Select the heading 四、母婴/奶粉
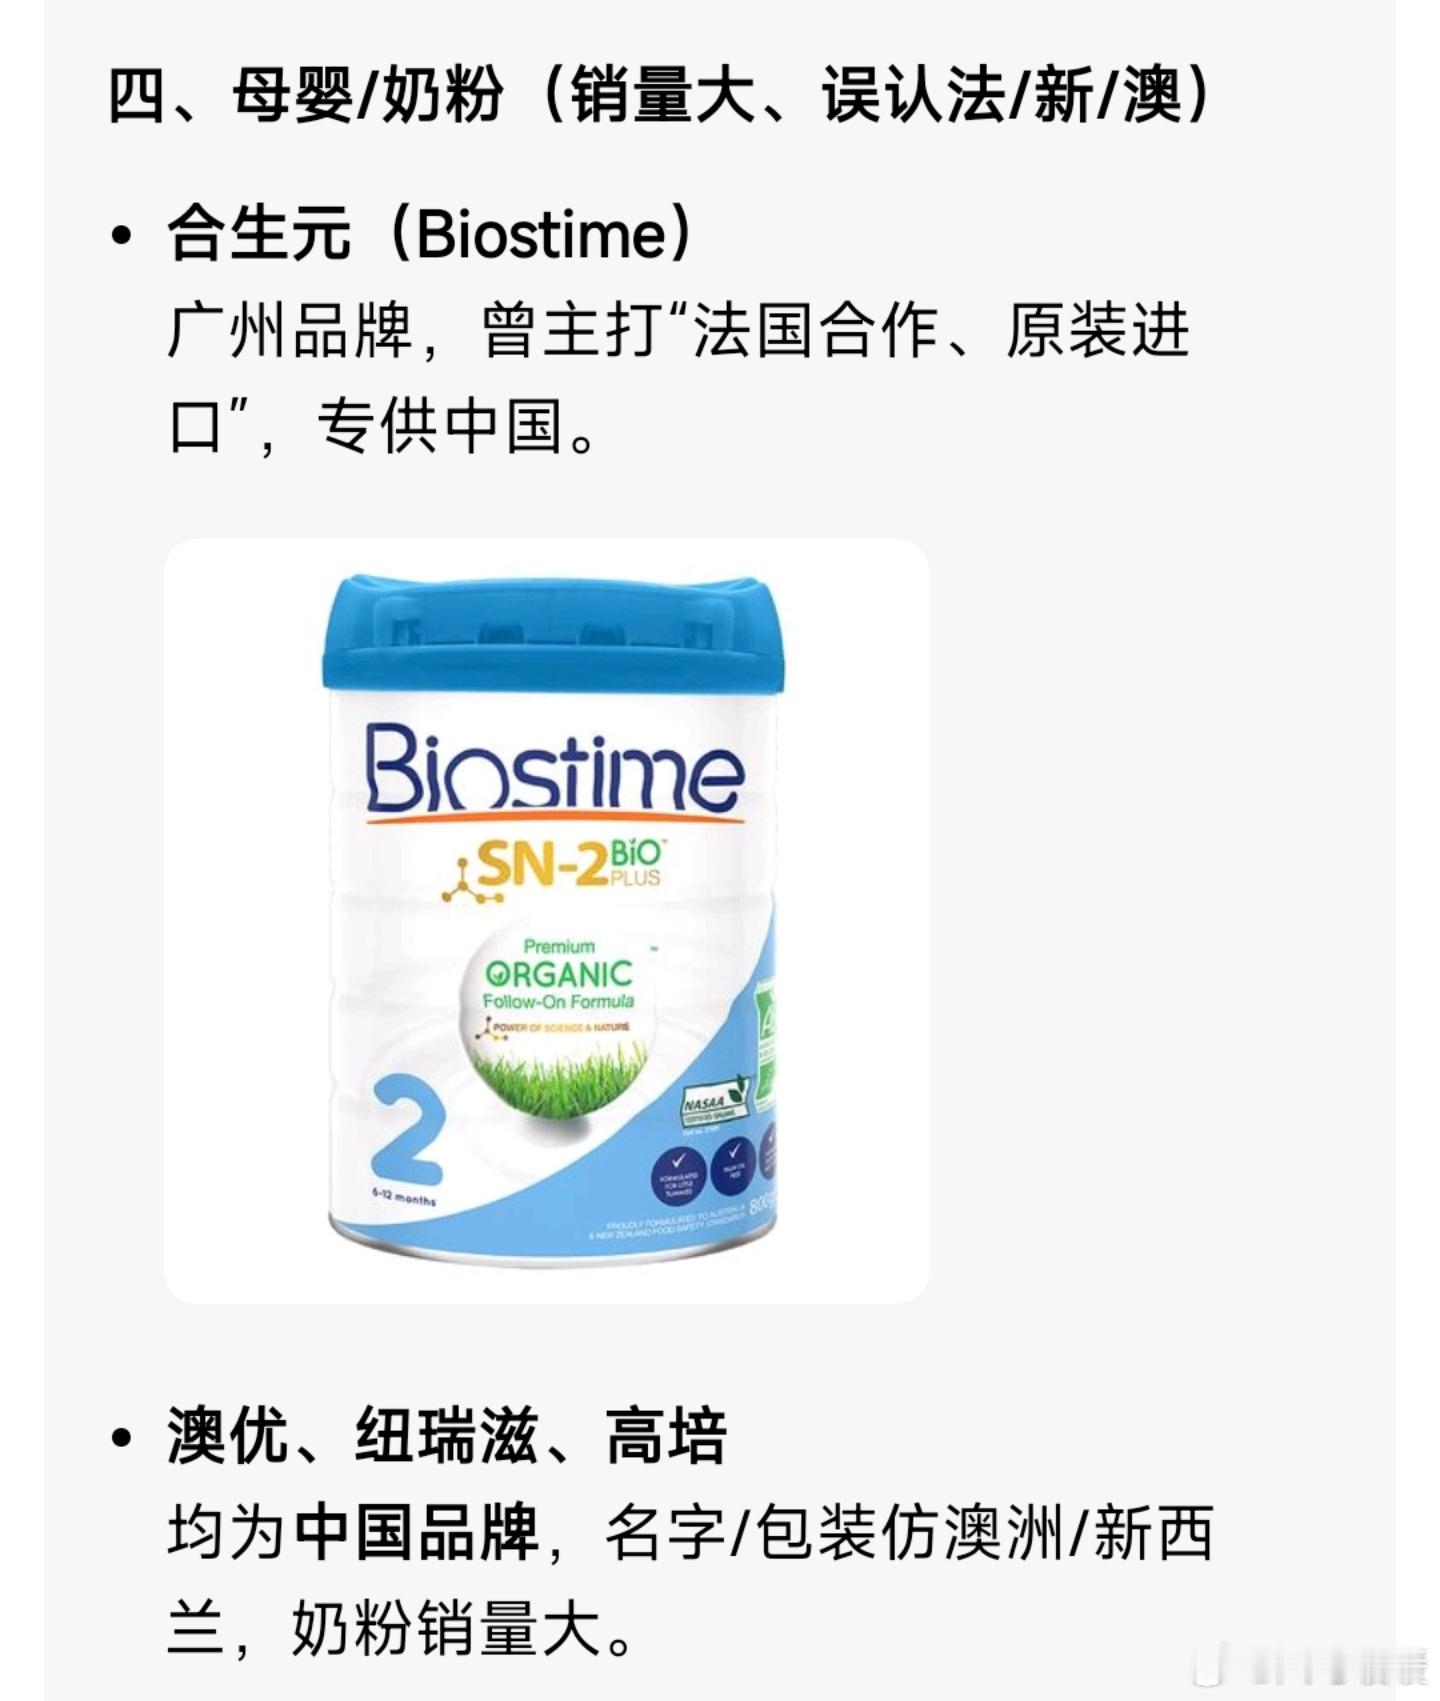1440x1701 pixels. pyautogui.click(x=306, y=96)
